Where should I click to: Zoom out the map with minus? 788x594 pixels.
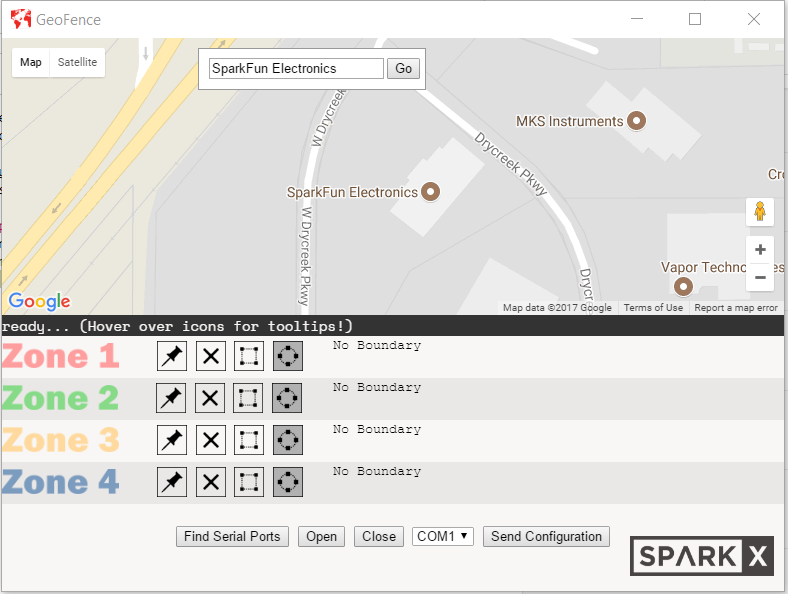click(x=760, y=277)
